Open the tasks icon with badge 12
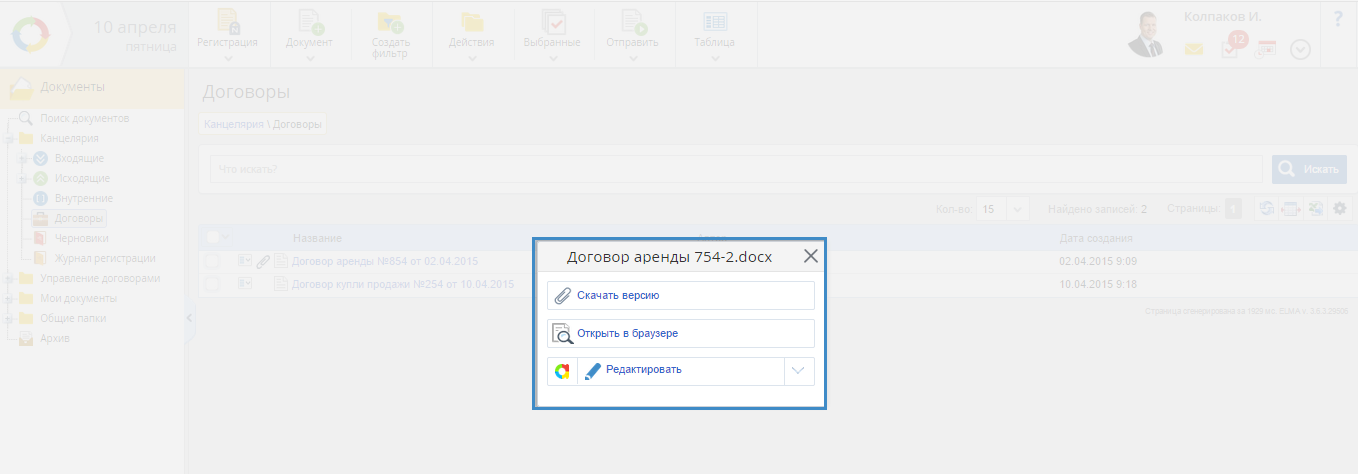 pos(1232,46)
